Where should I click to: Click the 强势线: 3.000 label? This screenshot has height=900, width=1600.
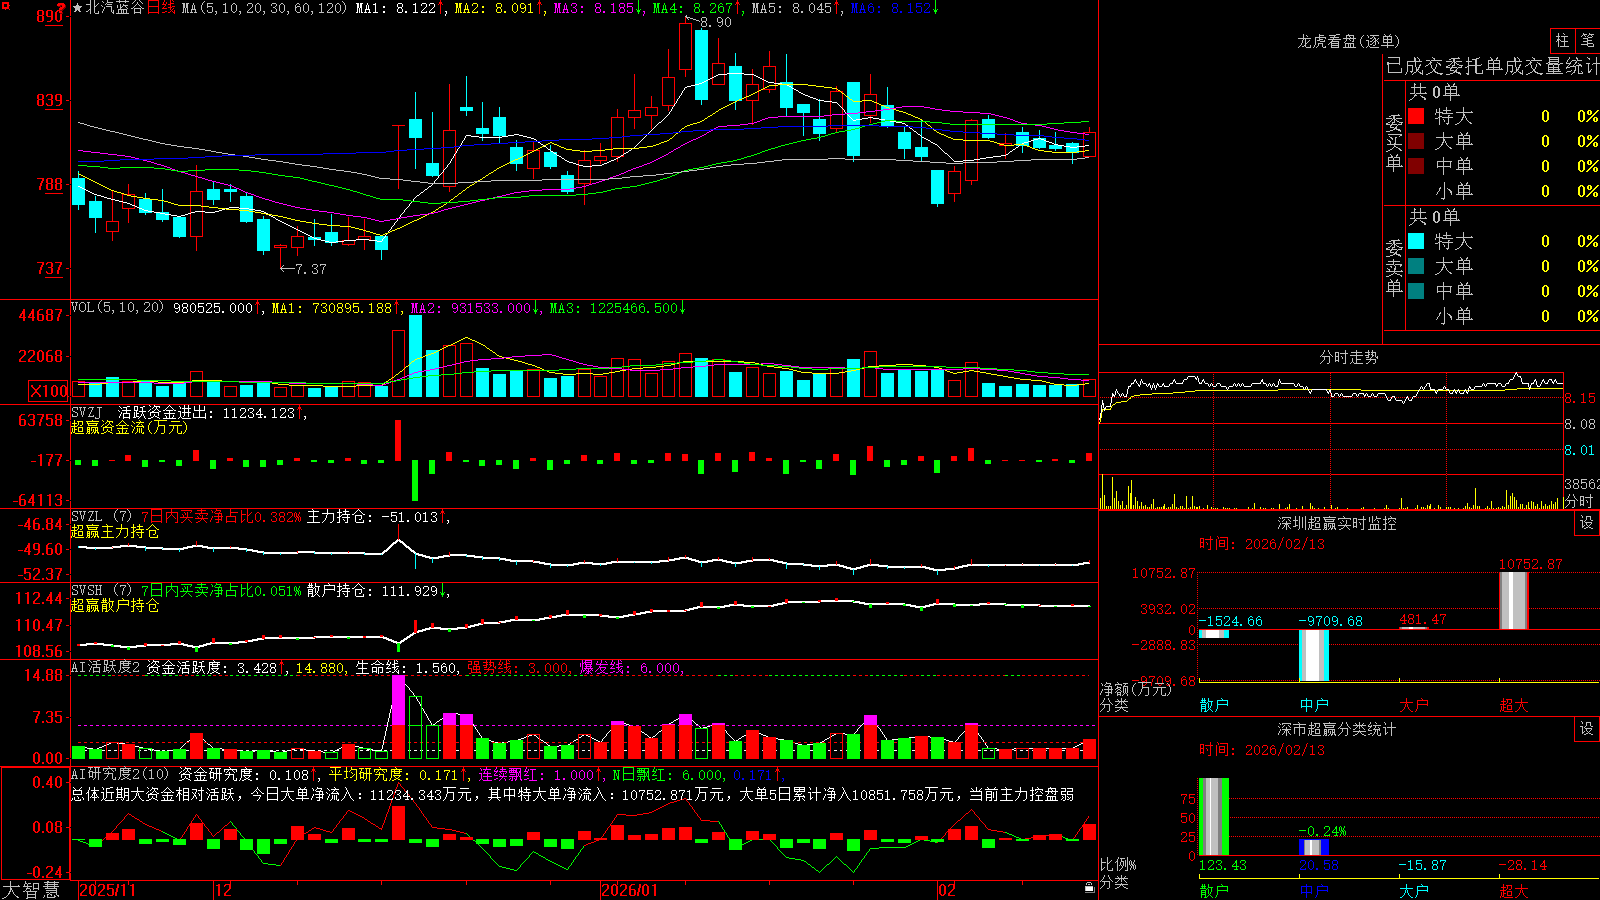518,667
